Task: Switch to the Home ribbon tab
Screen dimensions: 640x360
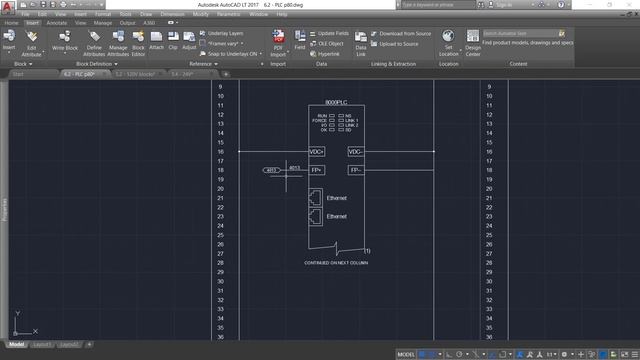Action: tap(11, 23)
